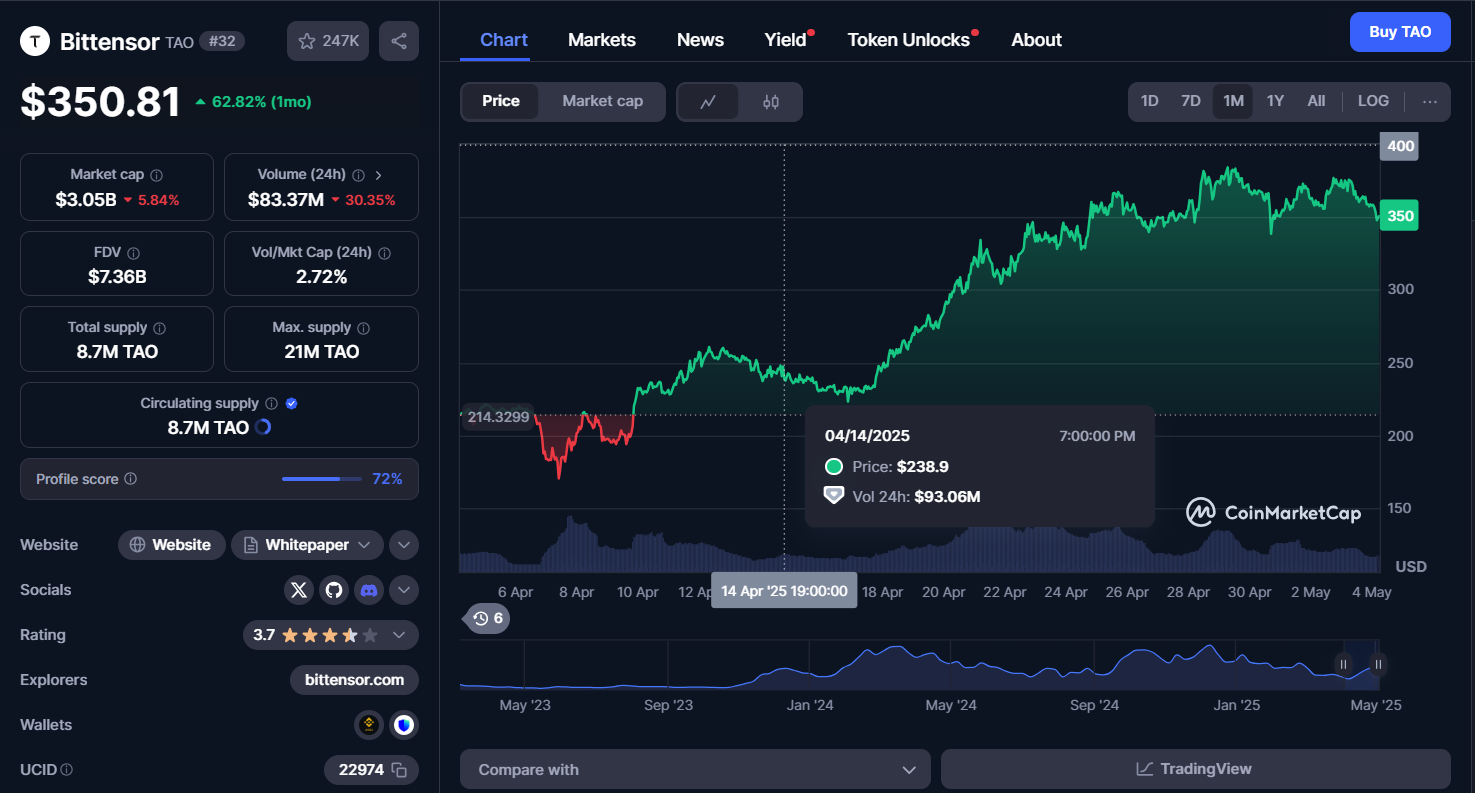Open the Website link button
Screen dimensions: 1475x793
[170, 545]
